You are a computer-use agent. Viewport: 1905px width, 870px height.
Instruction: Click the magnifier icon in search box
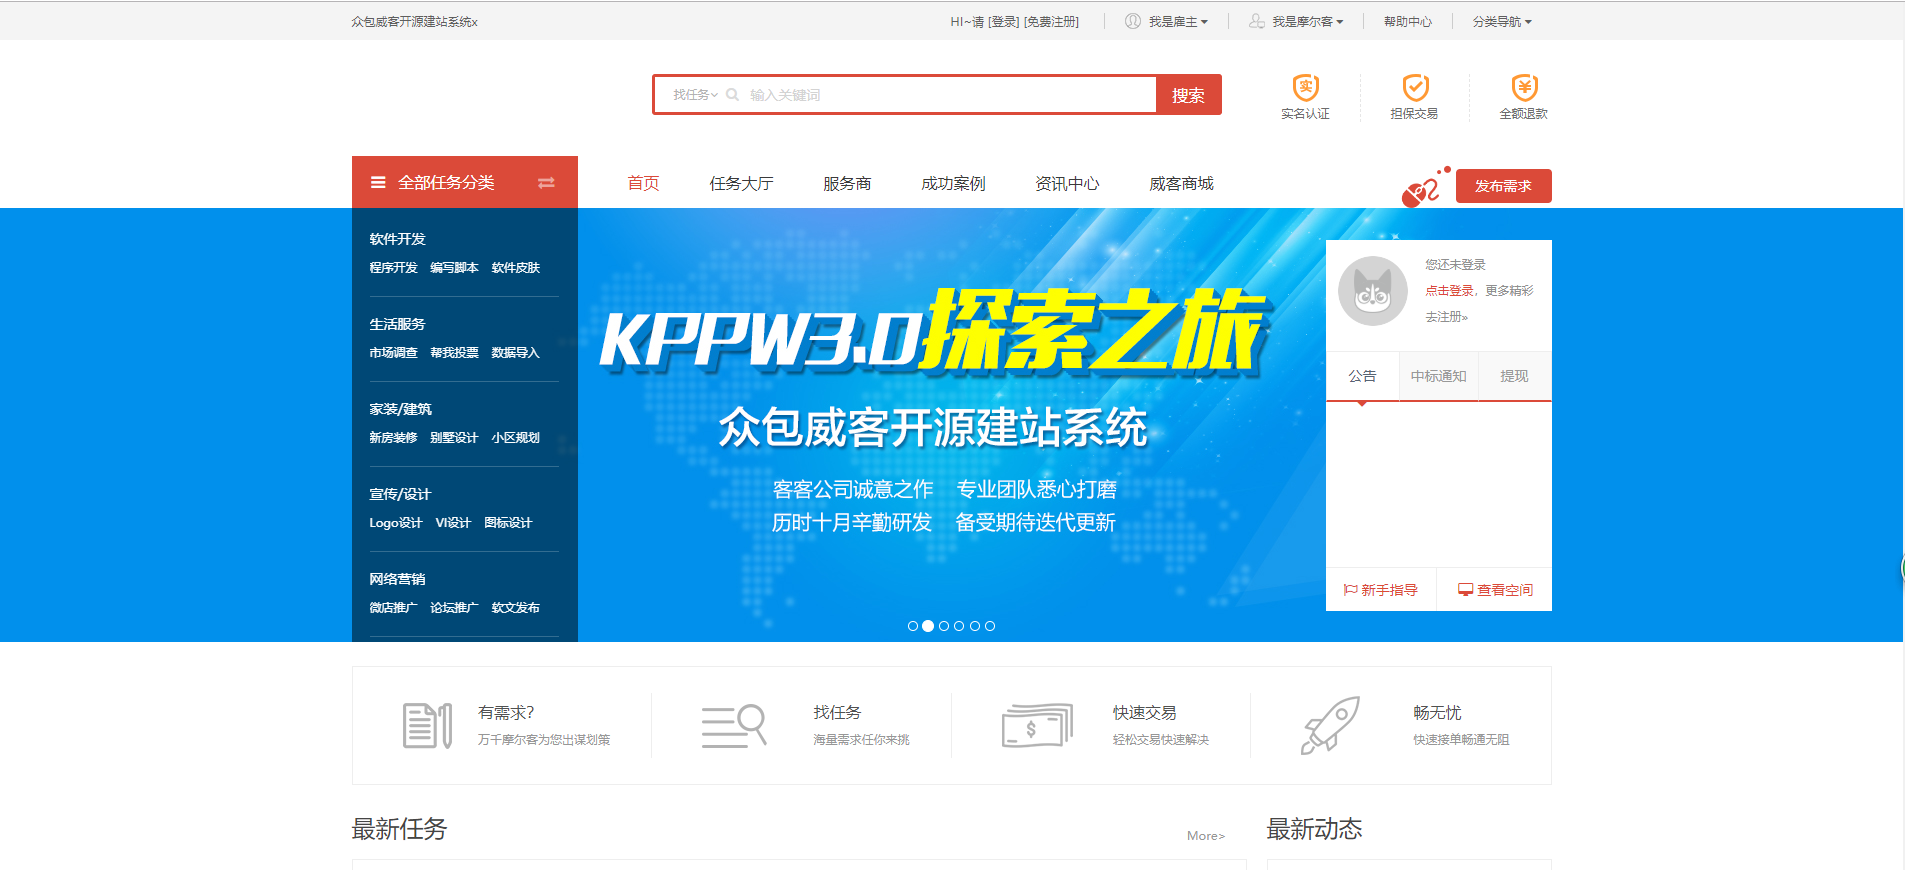733,95
